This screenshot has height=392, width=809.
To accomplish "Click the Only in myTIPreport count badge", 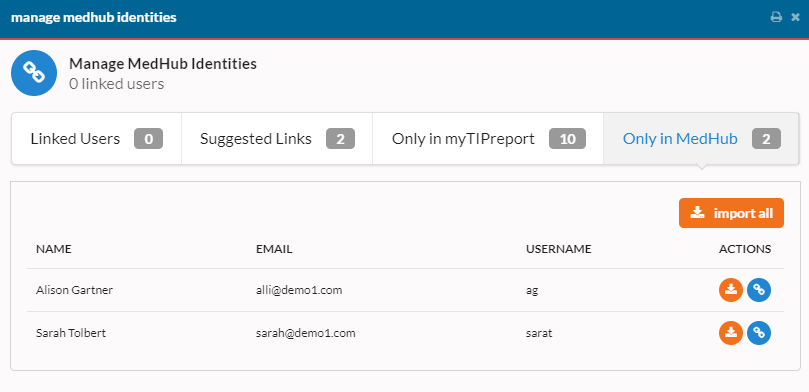I will (x=567, y=139).
